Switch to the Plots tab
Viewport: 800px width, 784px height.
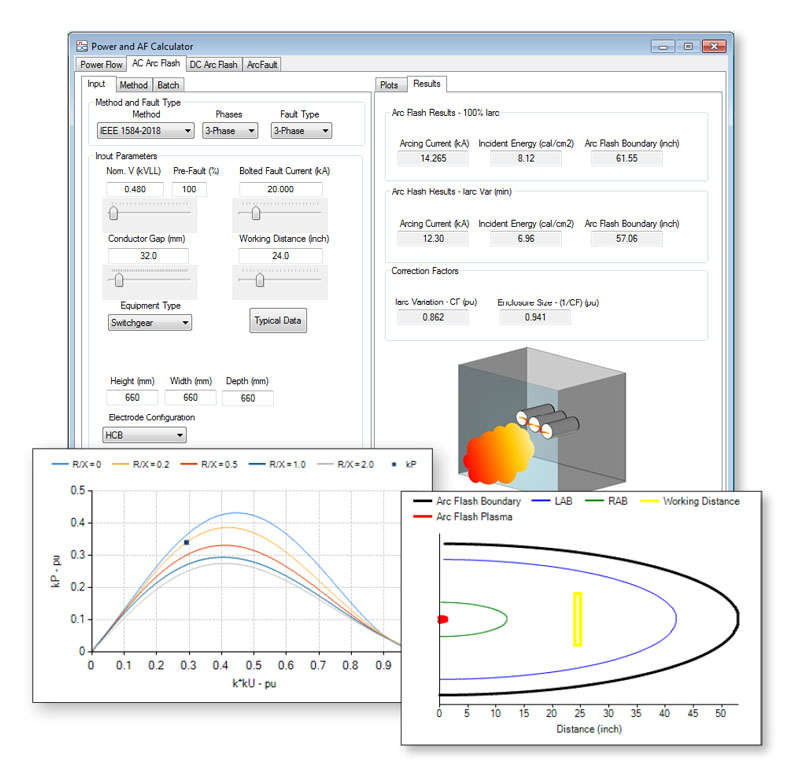click(x=390, y=85)
